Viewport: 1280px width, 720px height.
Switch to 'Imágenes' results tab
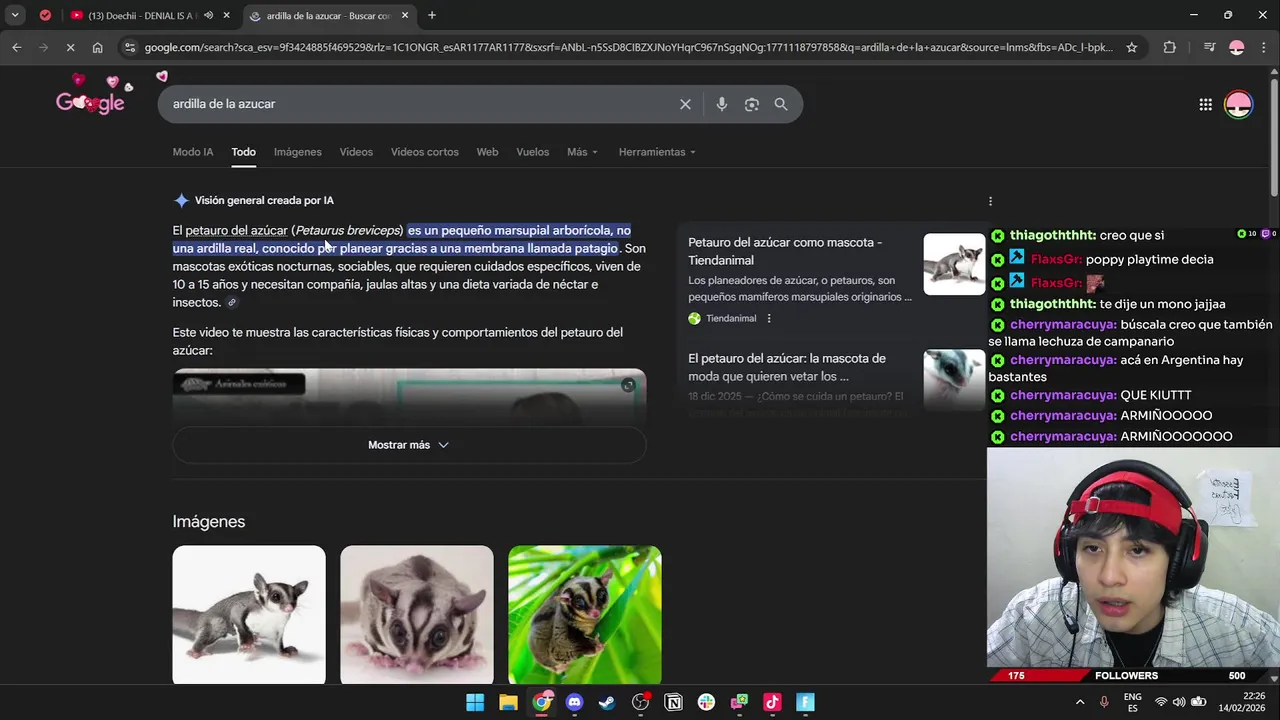(298, 152)
